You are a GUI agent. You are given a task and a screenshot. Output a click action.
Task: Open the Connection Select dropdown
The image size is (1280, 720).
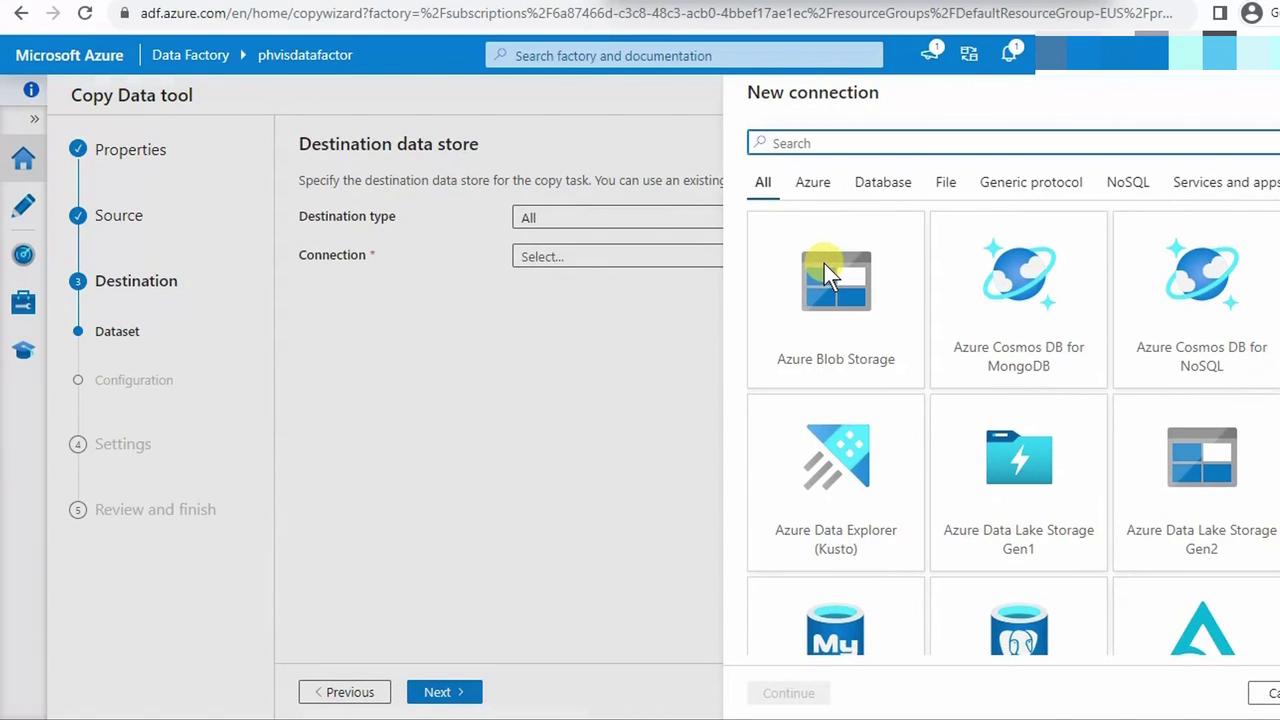pos(617,256)
